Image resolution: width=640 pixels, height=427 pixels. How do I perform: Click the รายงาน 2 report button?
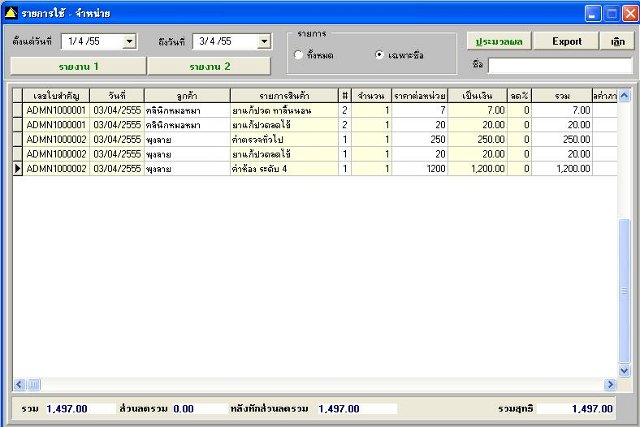[x=209, y=67]
